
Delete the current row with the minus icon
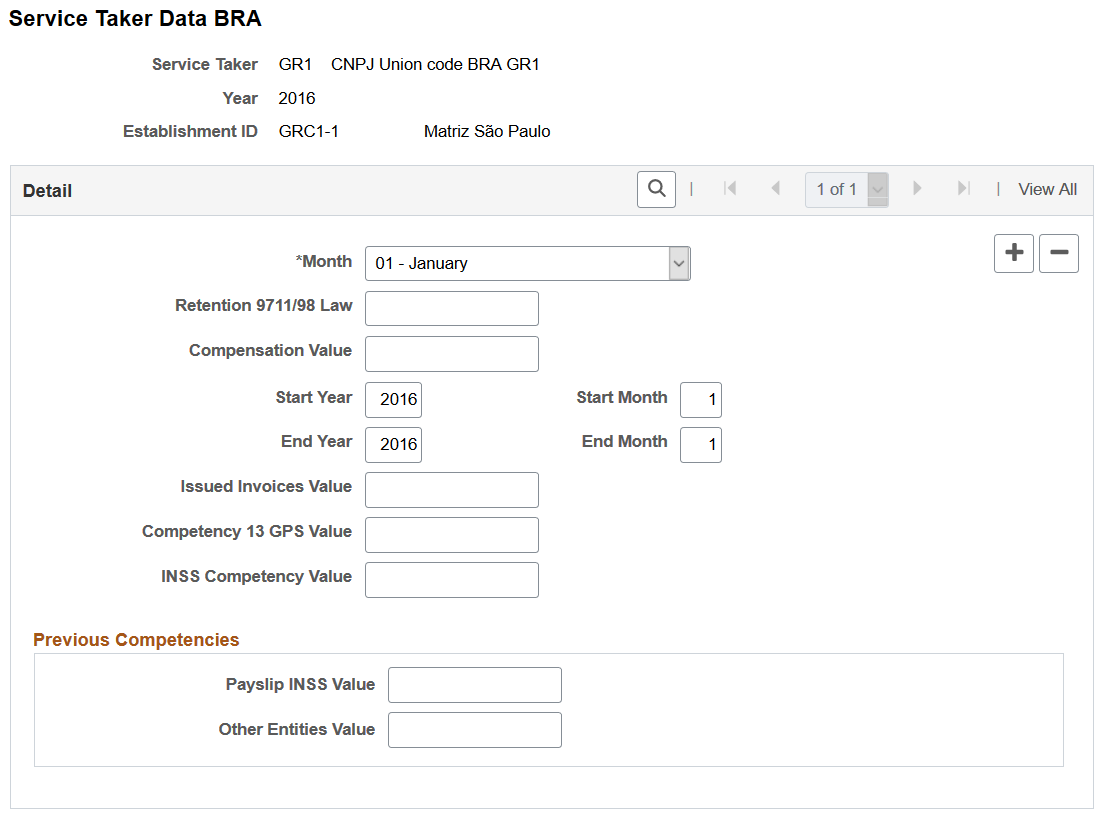tap(1058, 253)
